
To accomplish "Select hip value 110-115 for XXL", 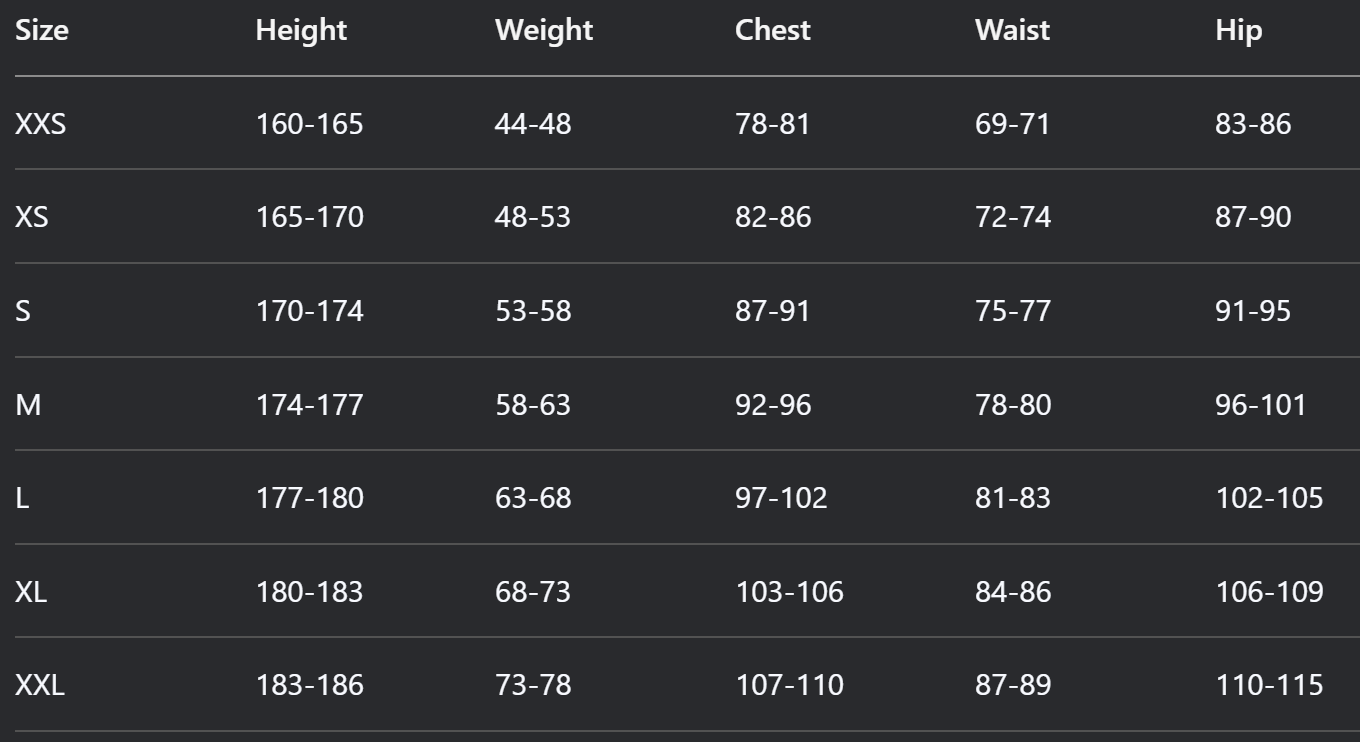I will pyautogui.click(x=1270, y=685).
